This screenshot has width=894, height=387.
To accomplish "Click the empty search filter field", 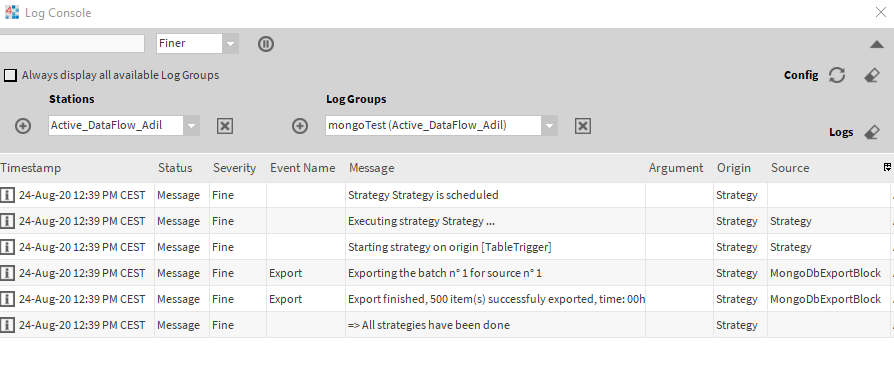I will pyautogui.click(x=72, y=43).
